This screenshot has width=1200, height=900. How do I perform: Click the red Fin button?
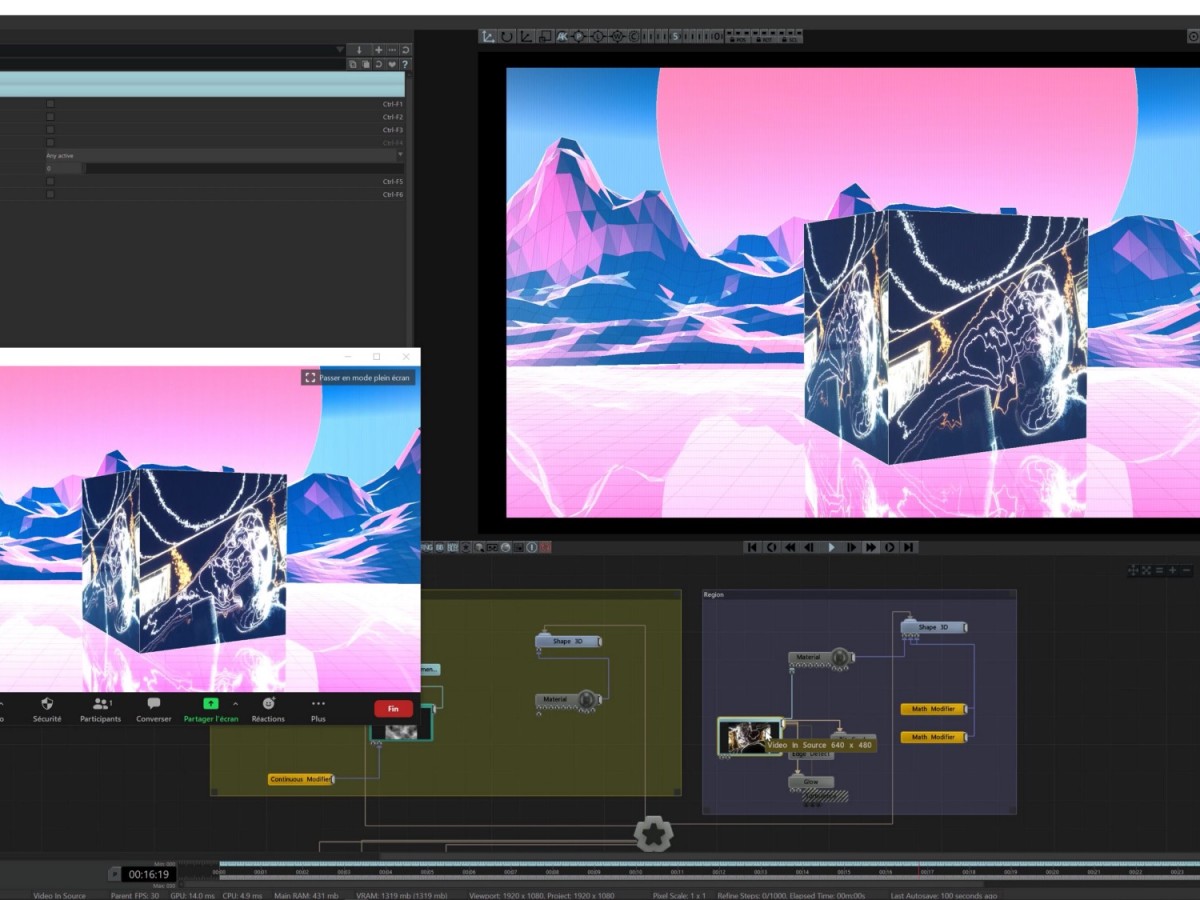[x=393, y=708]
